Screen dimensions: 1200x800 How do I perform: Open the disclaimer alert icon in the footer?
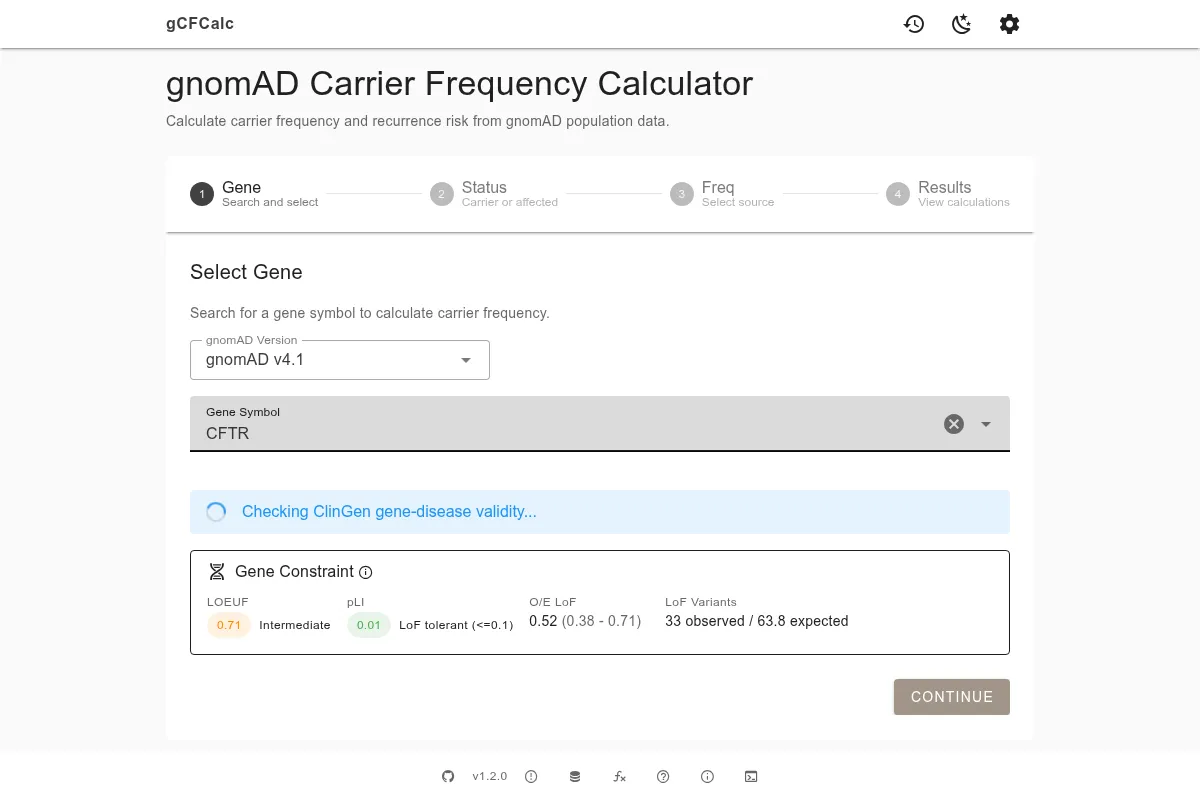click(531, 776)
